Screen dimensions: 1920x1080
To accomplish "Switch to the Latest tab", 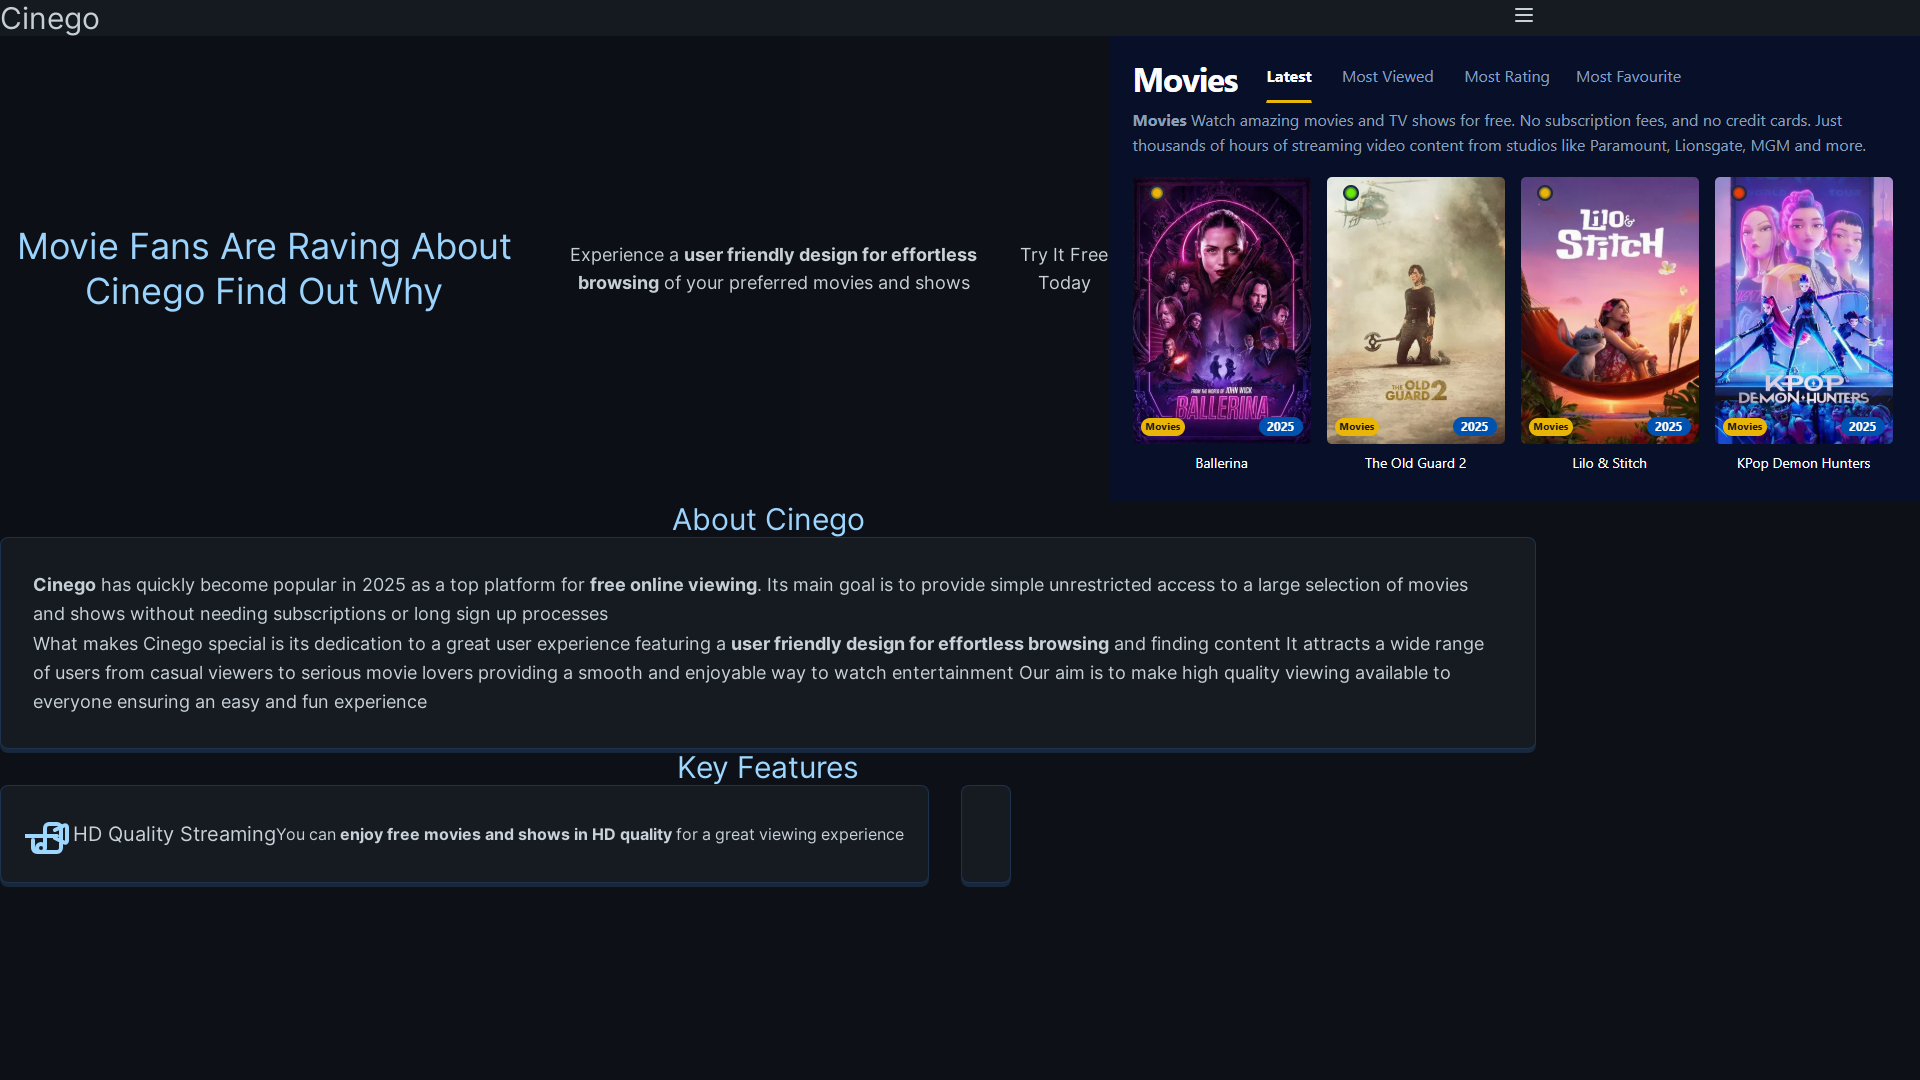I will [1289, 77].
